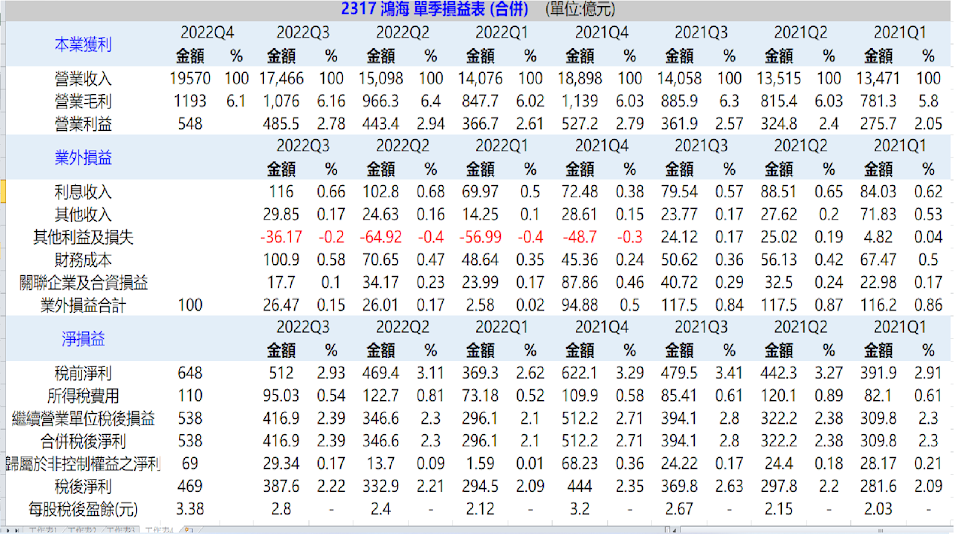This screenshot has width=958, height=534.
Task: Click finance cost value '100.9'
Action: click(x=281, y=260)
